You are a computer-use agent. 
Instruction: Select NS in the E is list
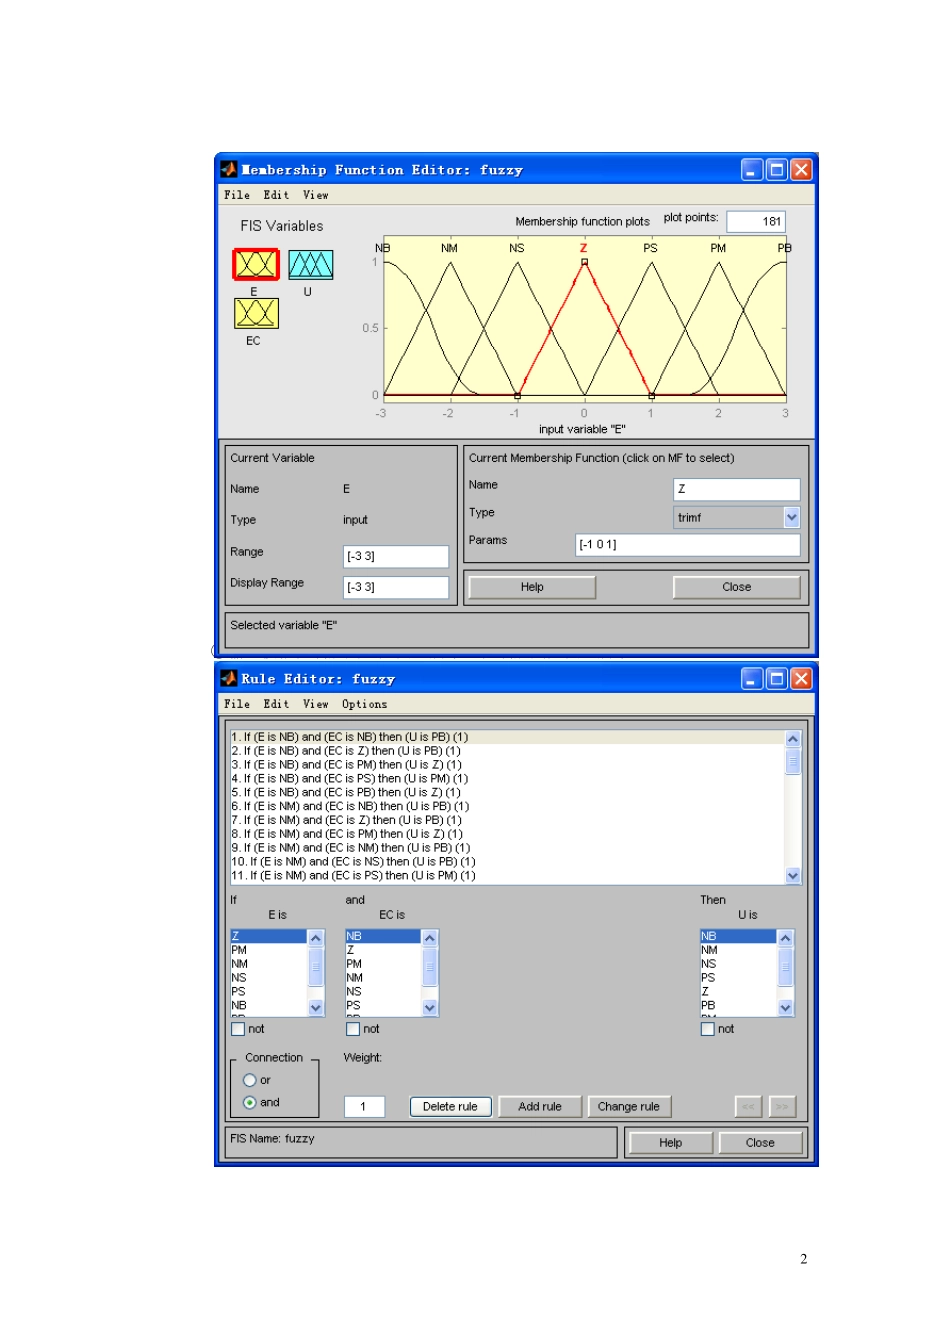click(269, 978)
